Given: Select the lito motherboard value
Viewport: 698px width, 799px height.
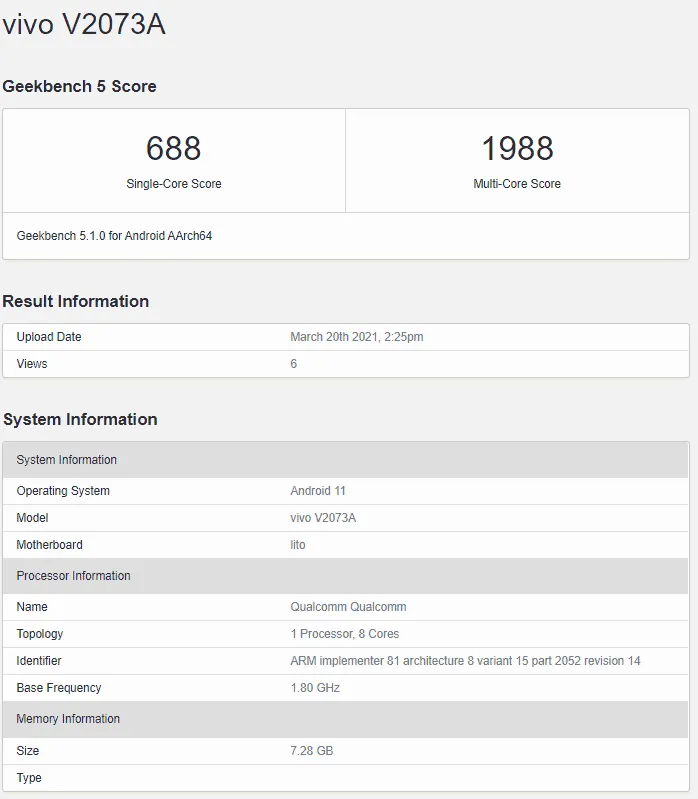Looking at the screenshot, I should tap(298, 545).
